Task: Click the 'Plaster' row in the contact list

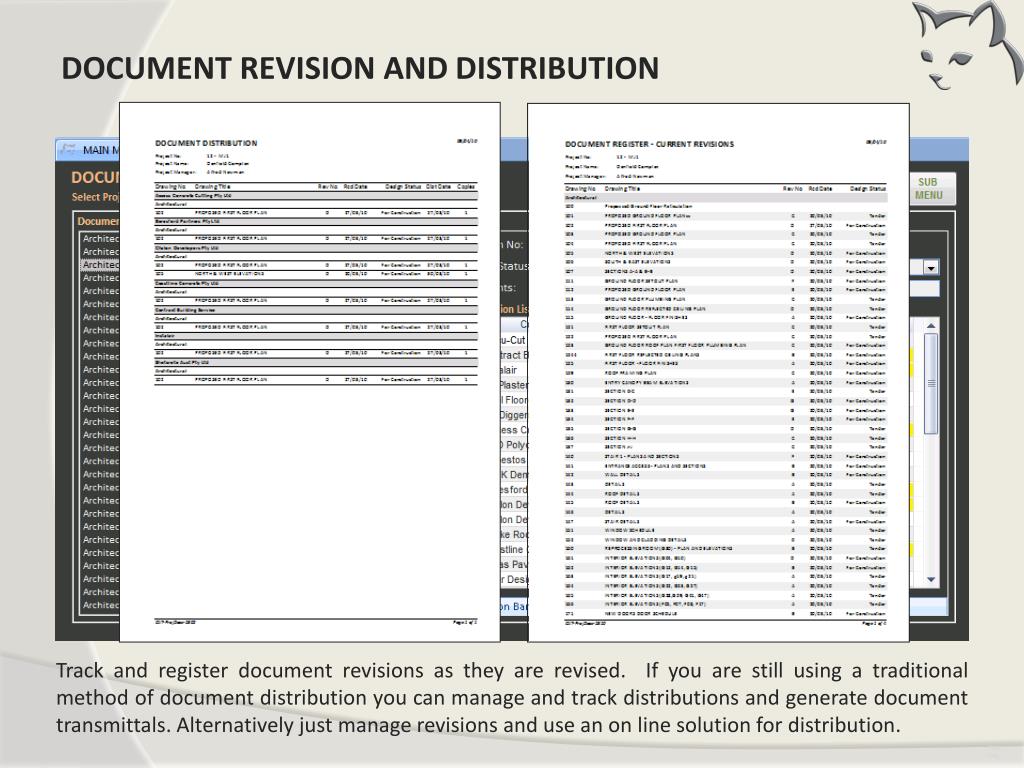Action: tap(514, 385)
